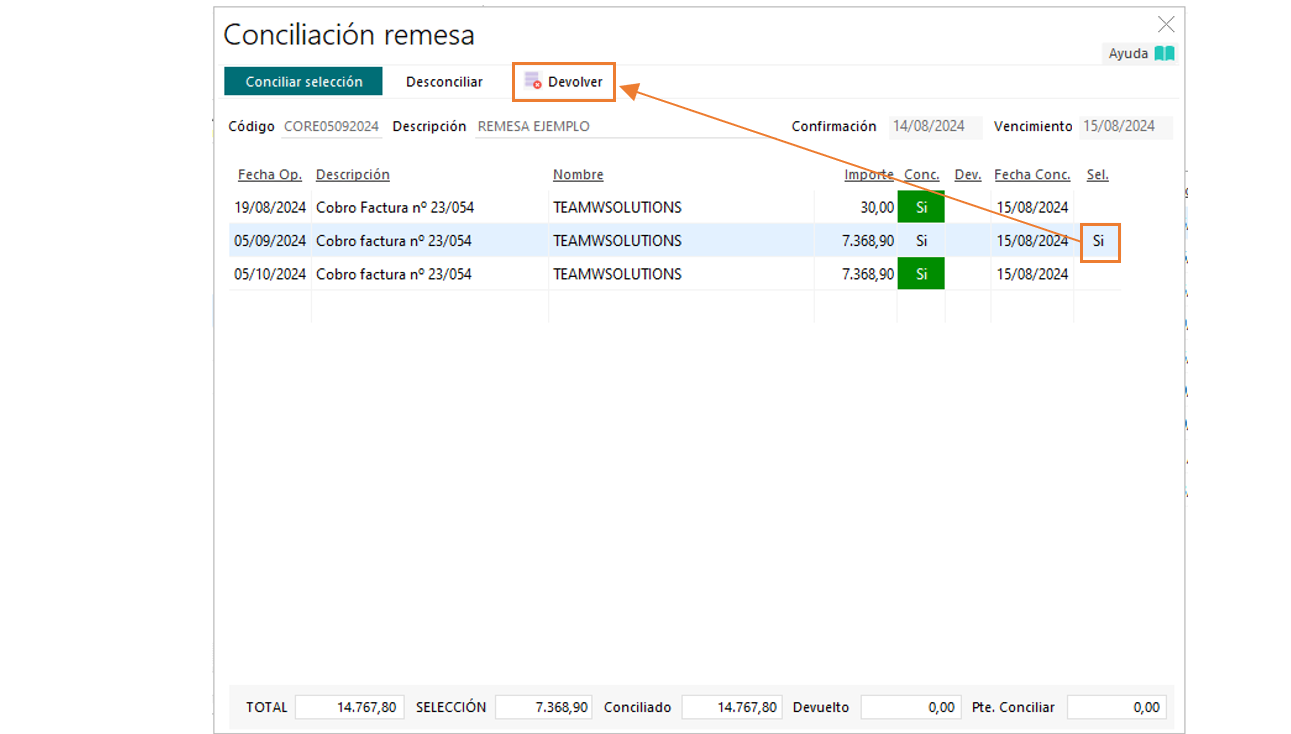Click the Pte. Conciliar field 0,00
The height and width of the screenshot is (734, 1291).
coord(1117,707)
